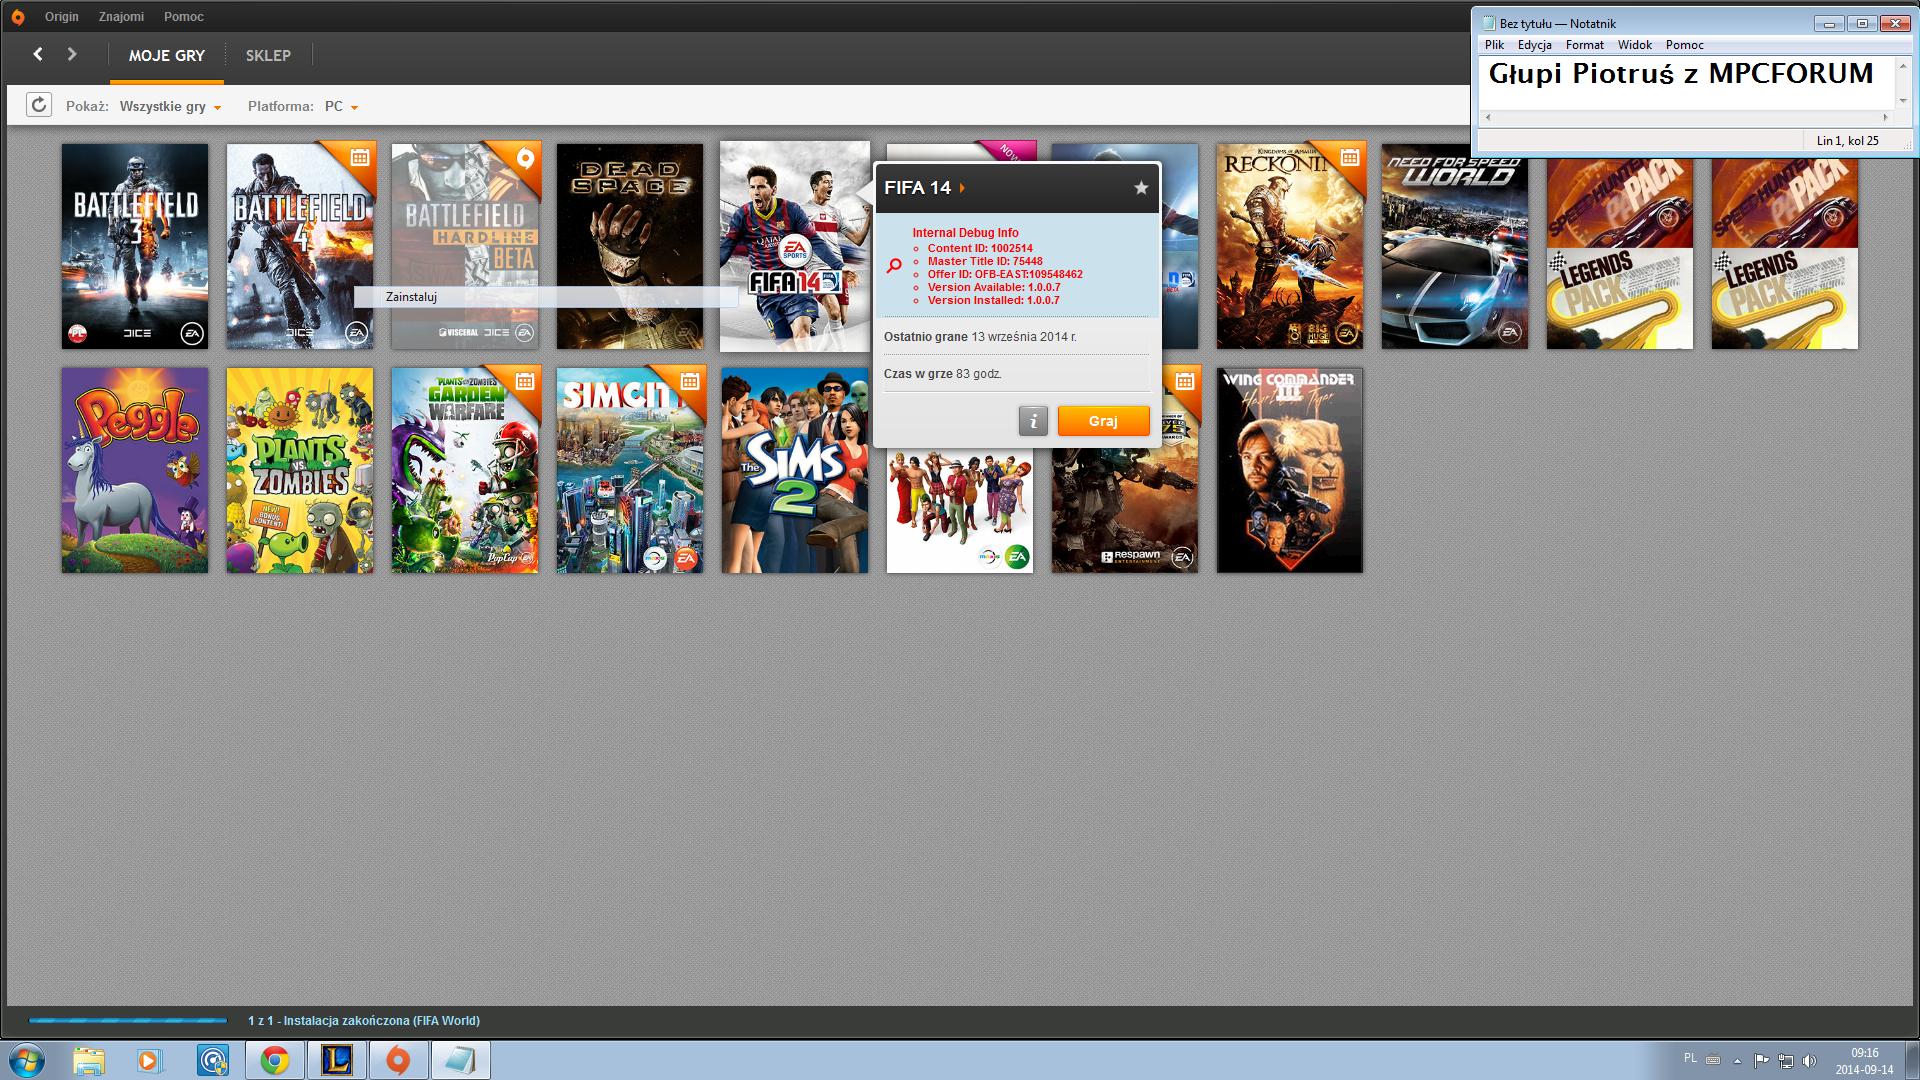Viewport: 1920px width, 1080px height.
Task: Click the Origin logo icon in title bar
Action: pos(17,16)
